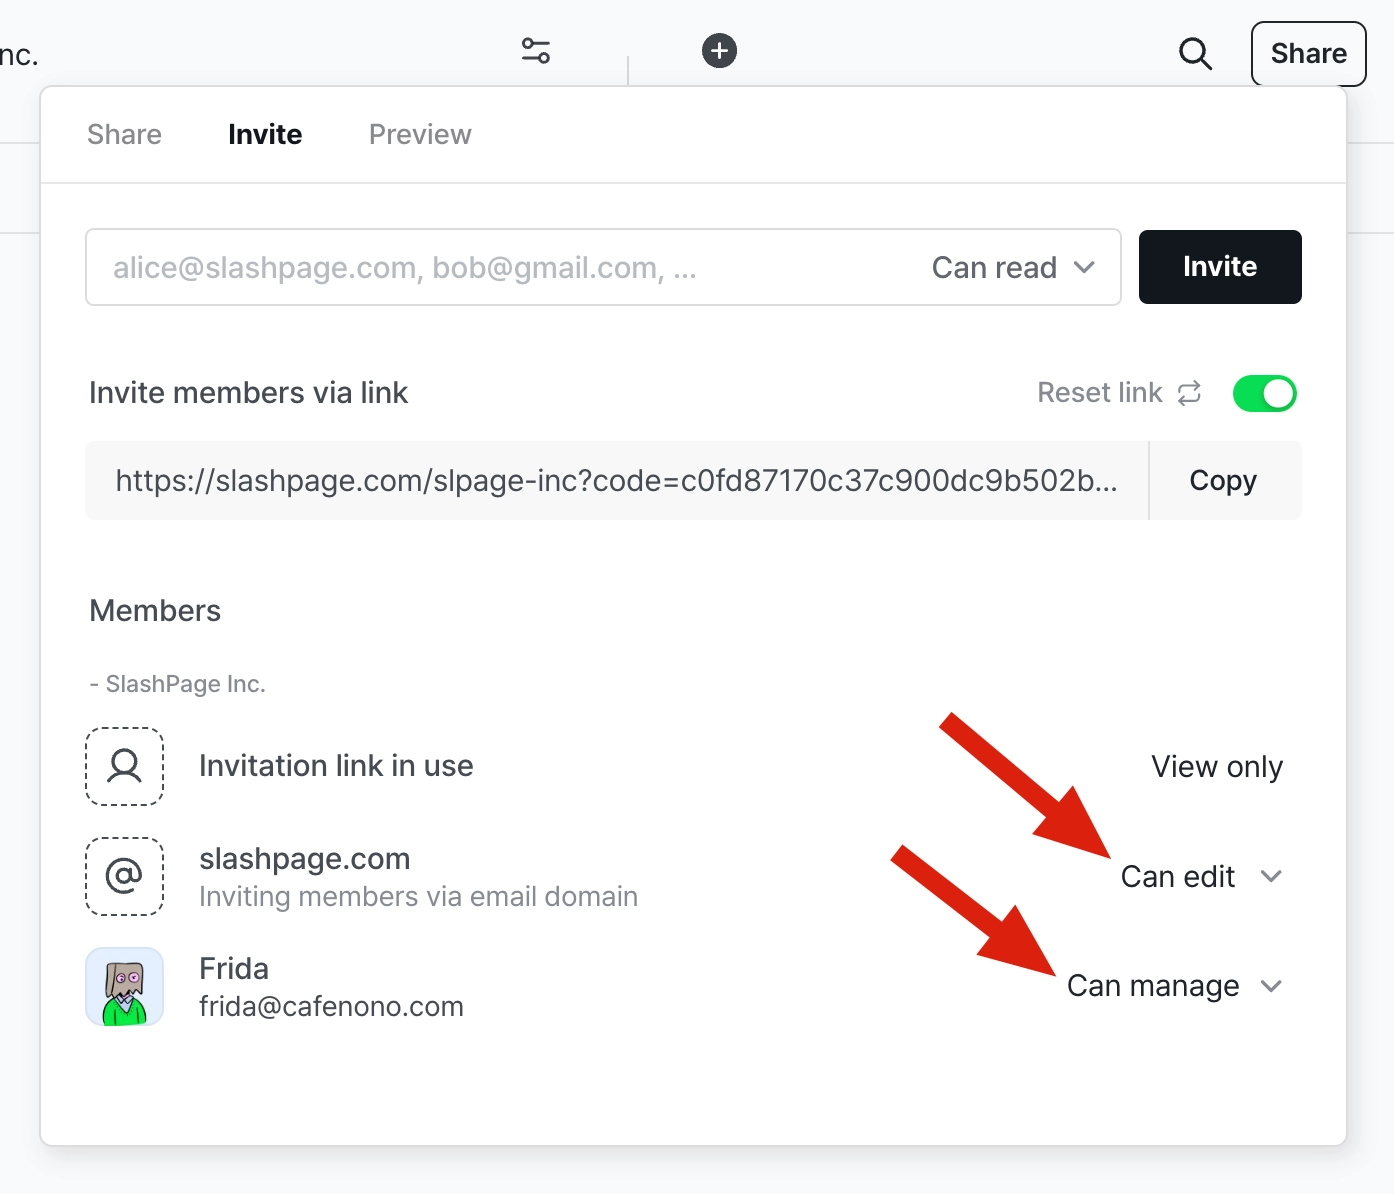This screenshot has width=1394, height=1194.
Task: Click the invitation link user placeholder icon
Action: coord(125,766)
